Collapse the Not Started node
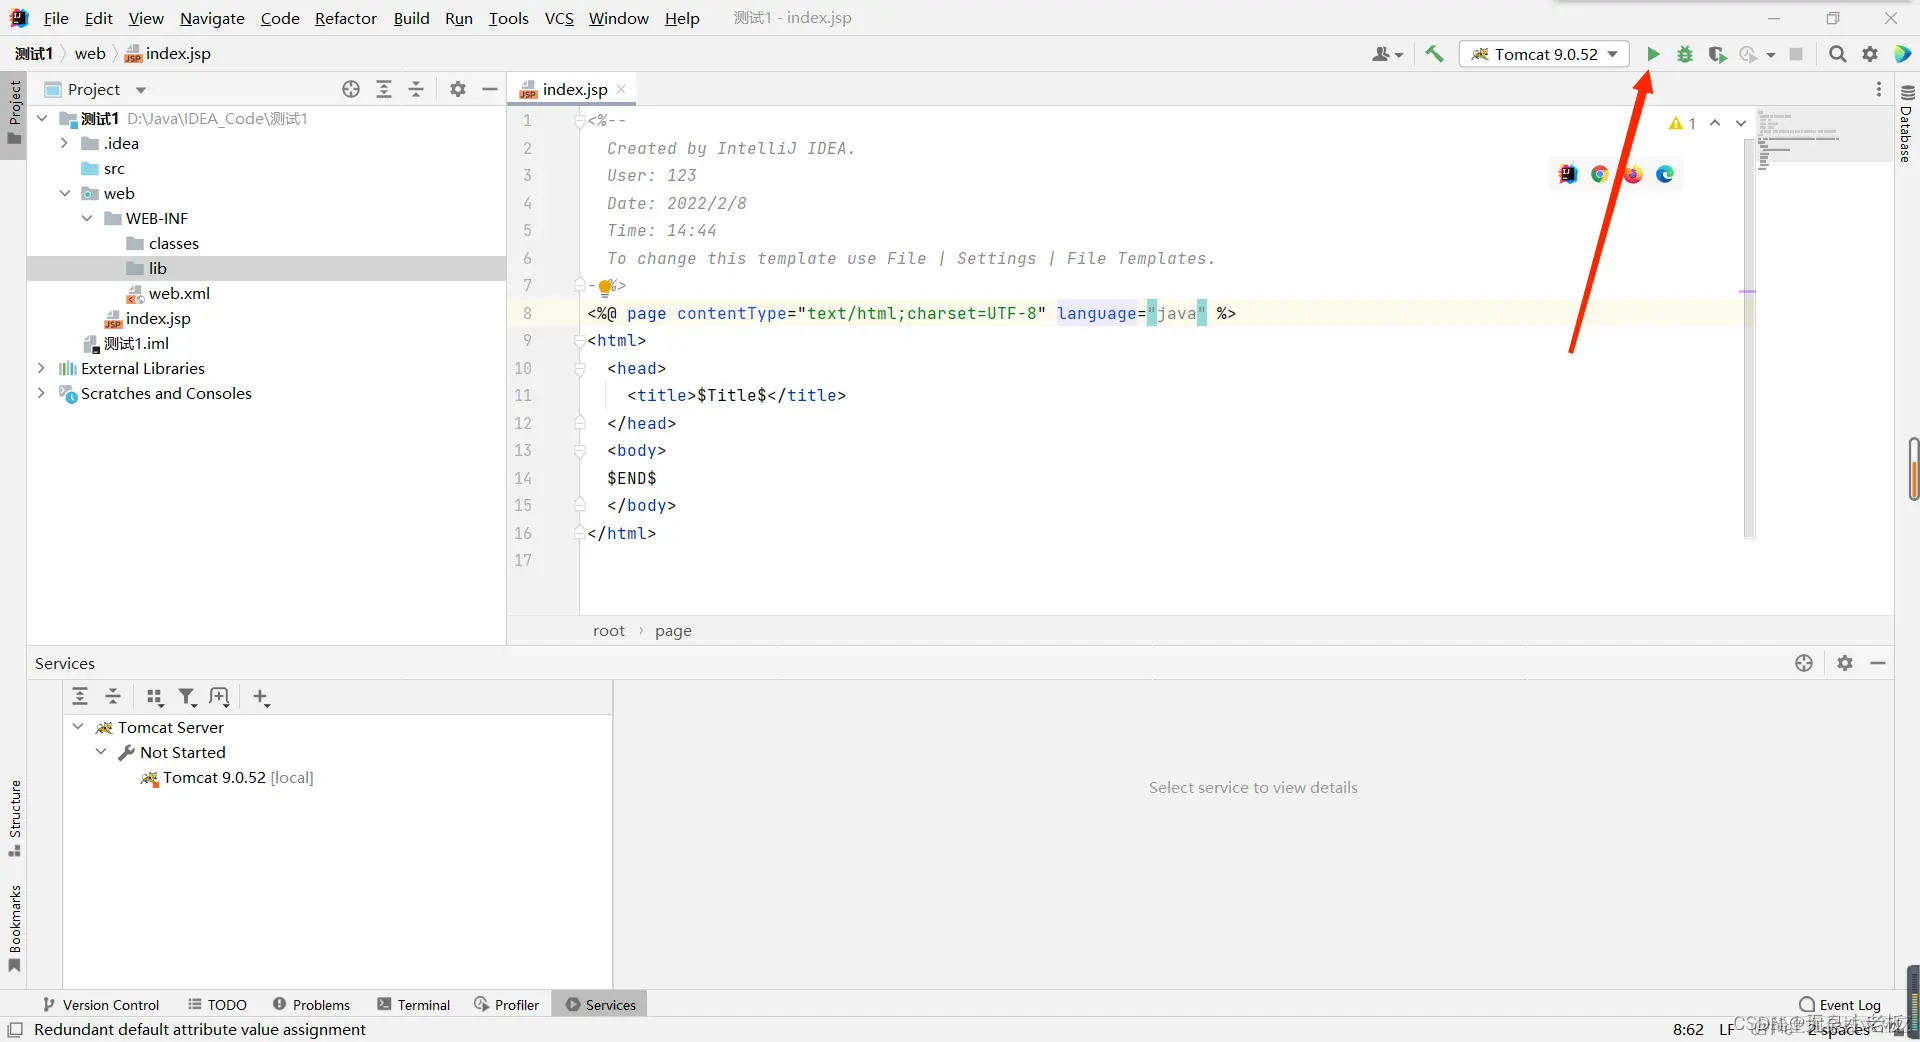Screen dimensions: 1920x1042 click(101, 752)
